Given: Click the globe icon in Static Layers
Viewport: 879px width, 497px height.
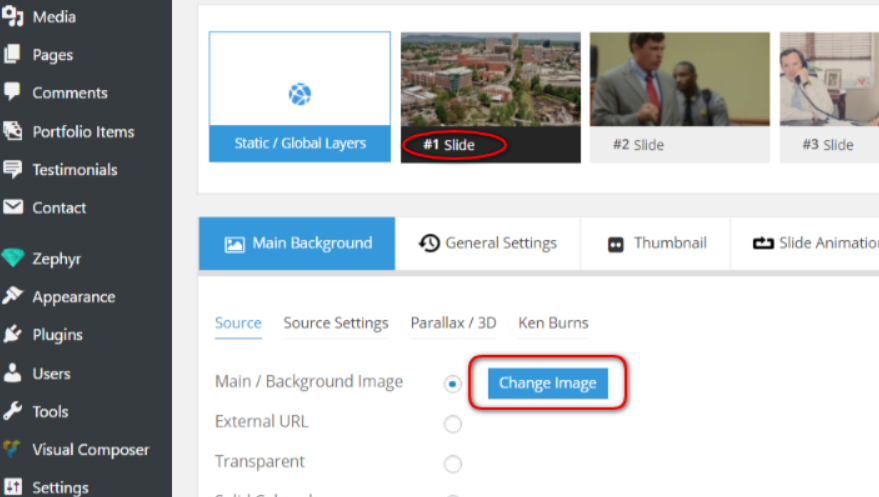Looking at the screenshot, I should click(300, 94).
